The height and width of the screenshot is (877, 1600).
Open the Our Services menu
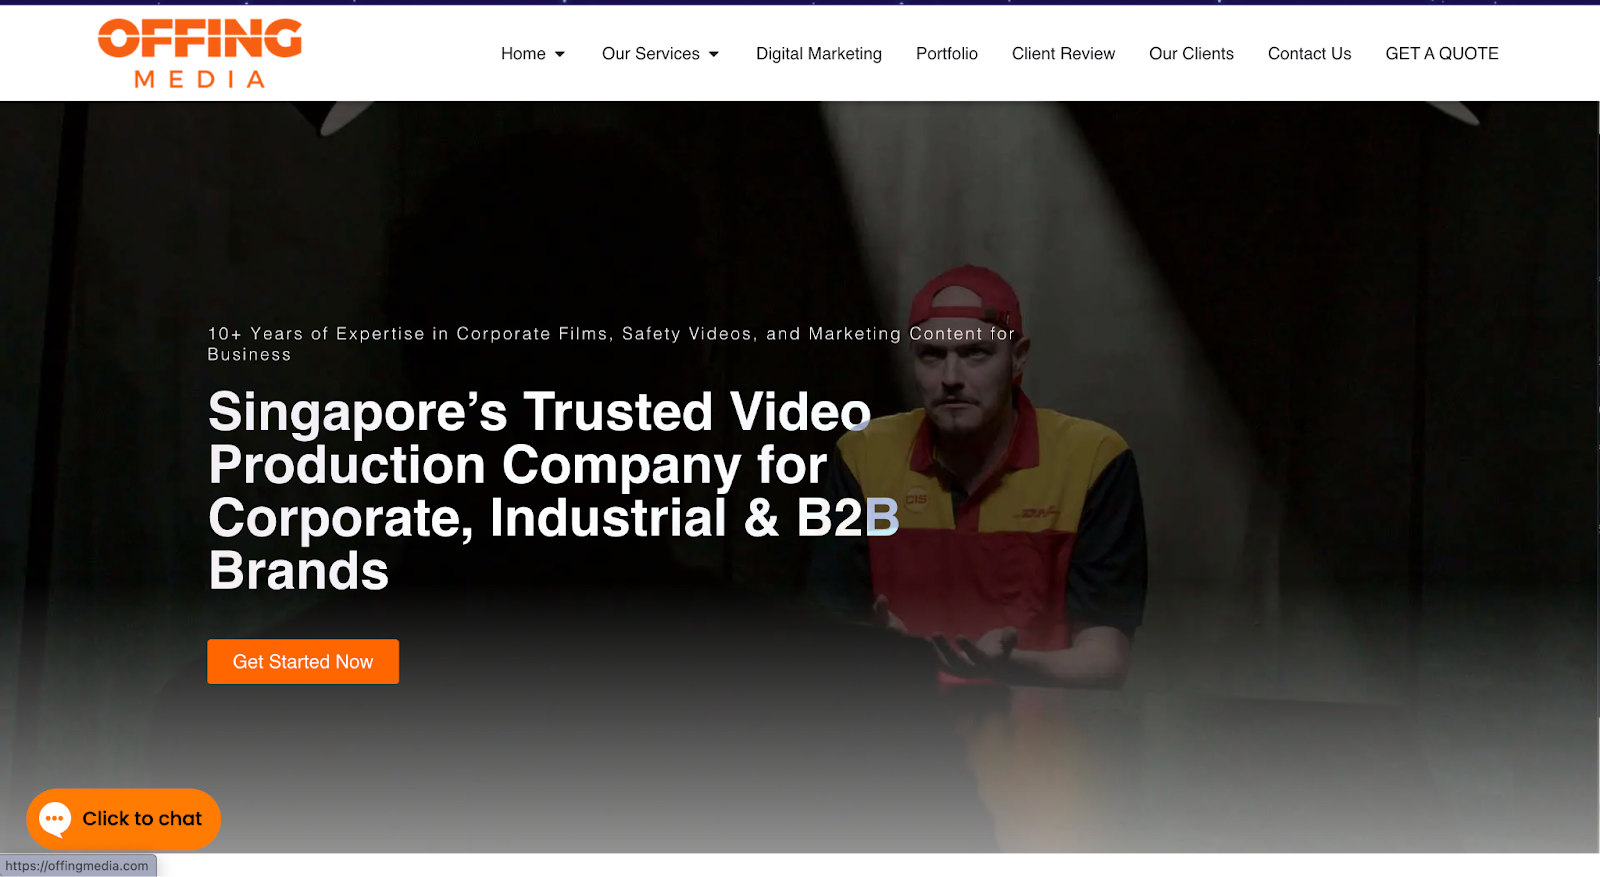pos(650,54)
